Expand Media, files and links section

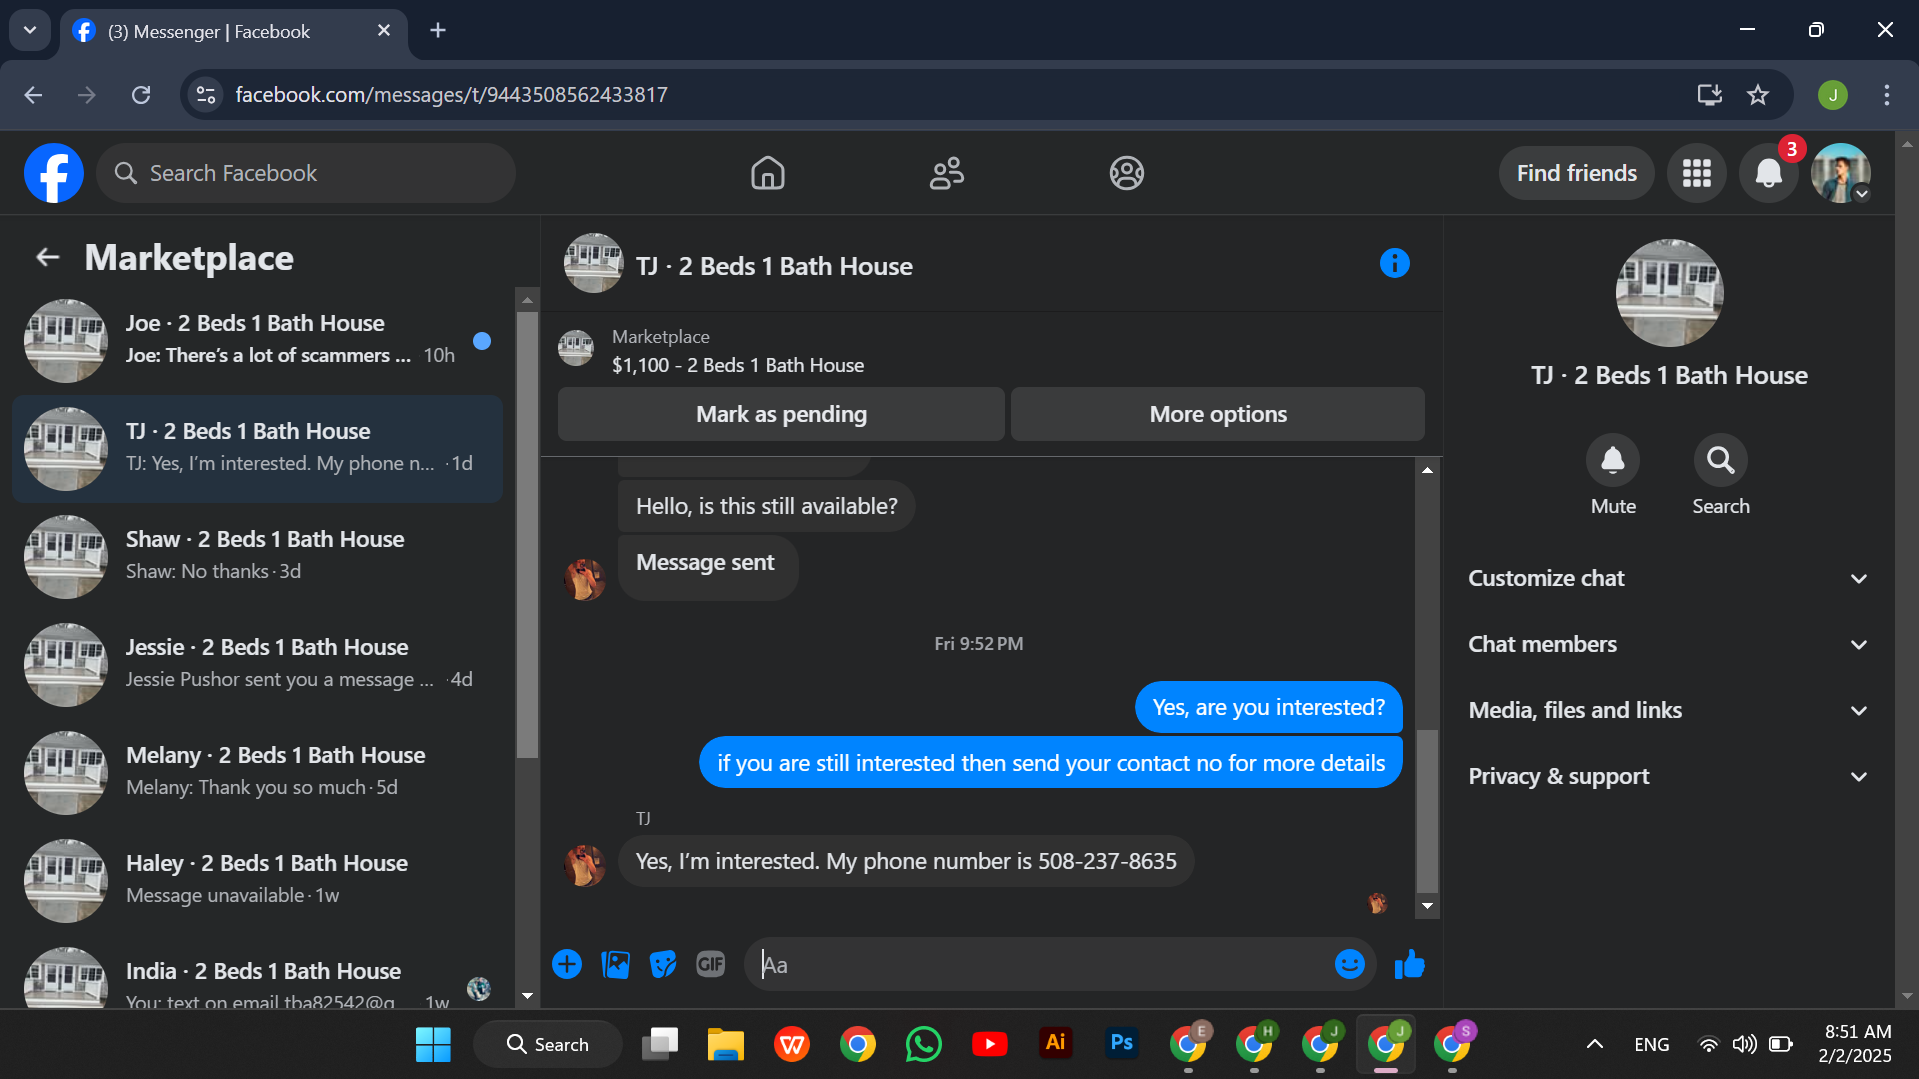tap(1667, 710)
